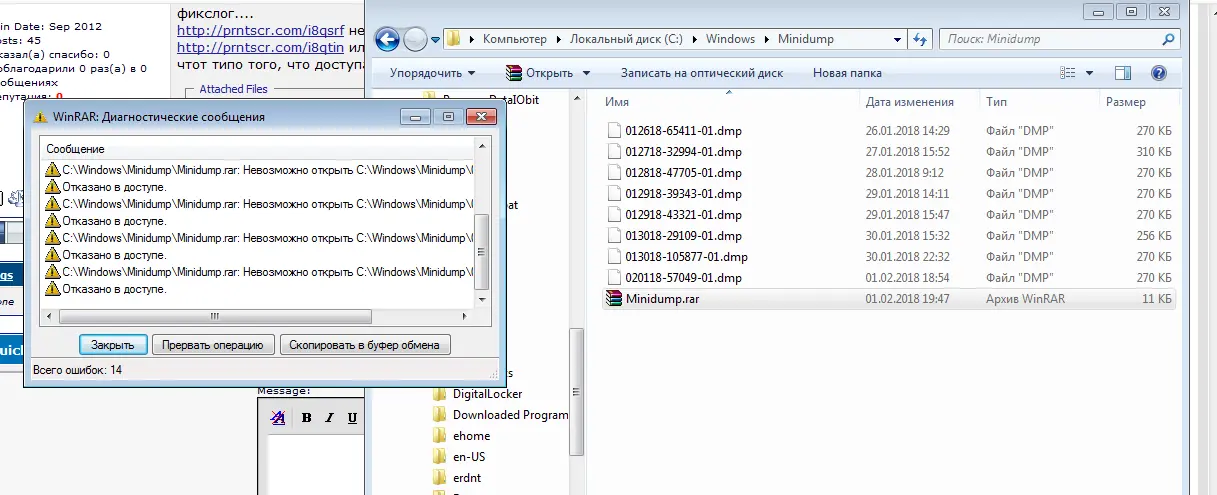Toggle Underline in forum message editor
1217x495 pixels.
tap(353, 418)
